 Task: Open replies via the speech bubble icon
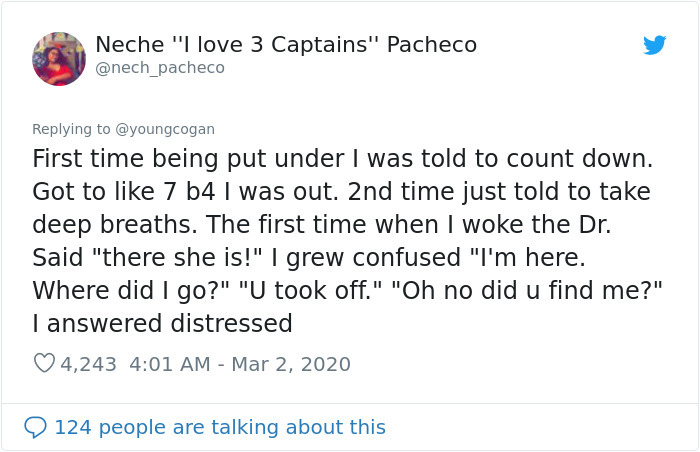[x=34, y=427]
